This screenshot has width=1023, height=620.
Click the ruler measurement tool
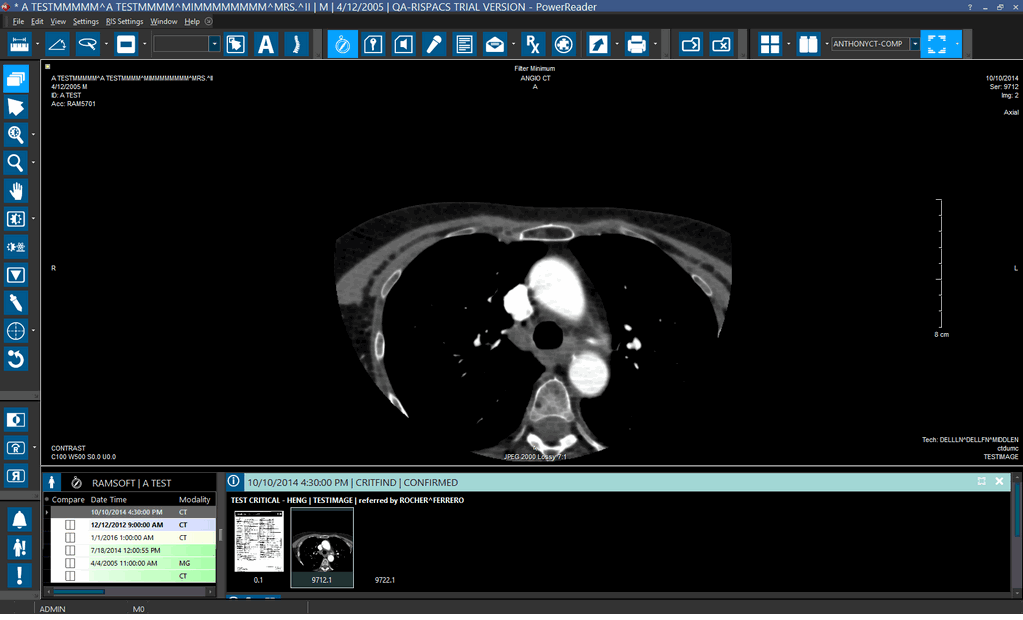[20, 44]
